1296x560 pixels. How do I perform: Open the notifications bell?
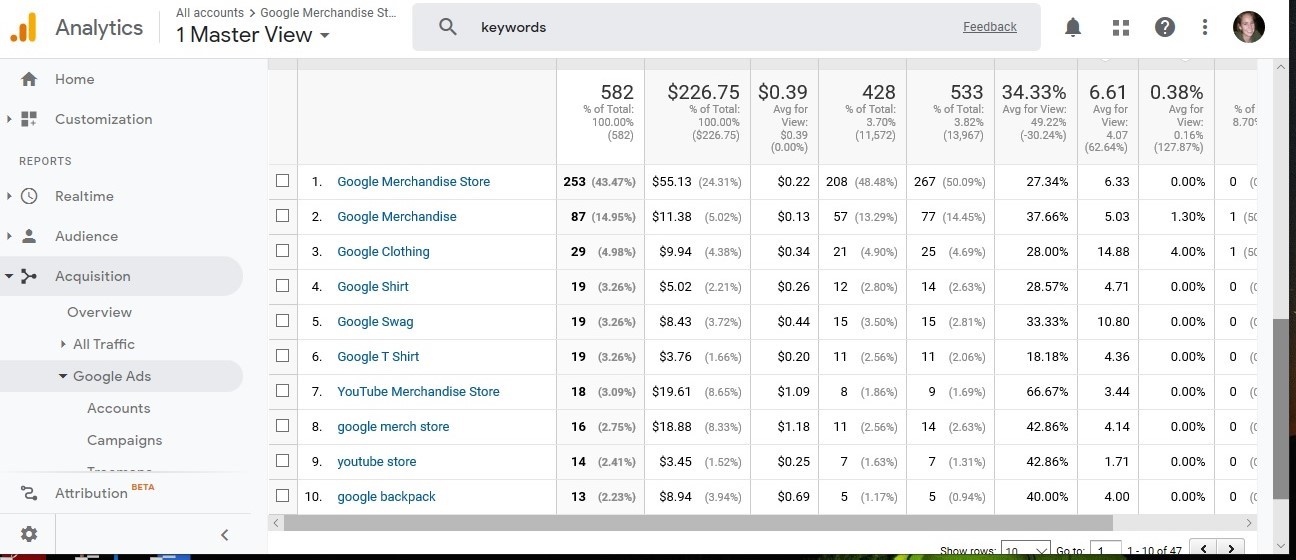(1073, 28)
